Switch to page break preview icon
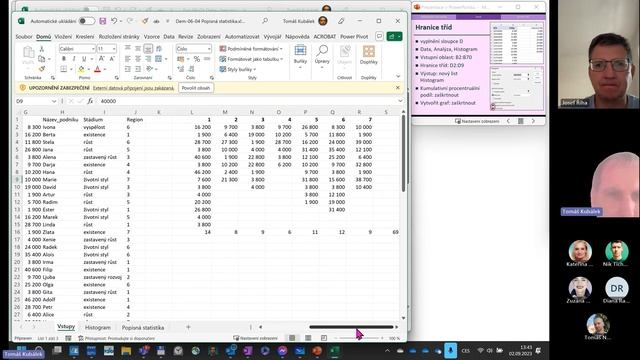Image resolution: width=640 pixels, height=360 pixels. (324, 338)
